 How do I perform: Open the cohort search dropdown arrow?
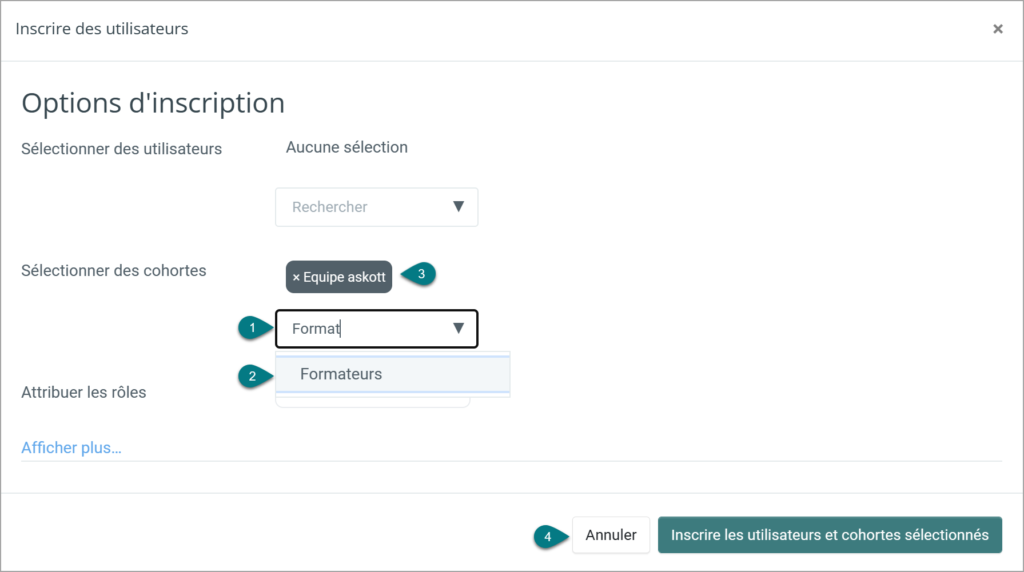click(x=458, y=328)
